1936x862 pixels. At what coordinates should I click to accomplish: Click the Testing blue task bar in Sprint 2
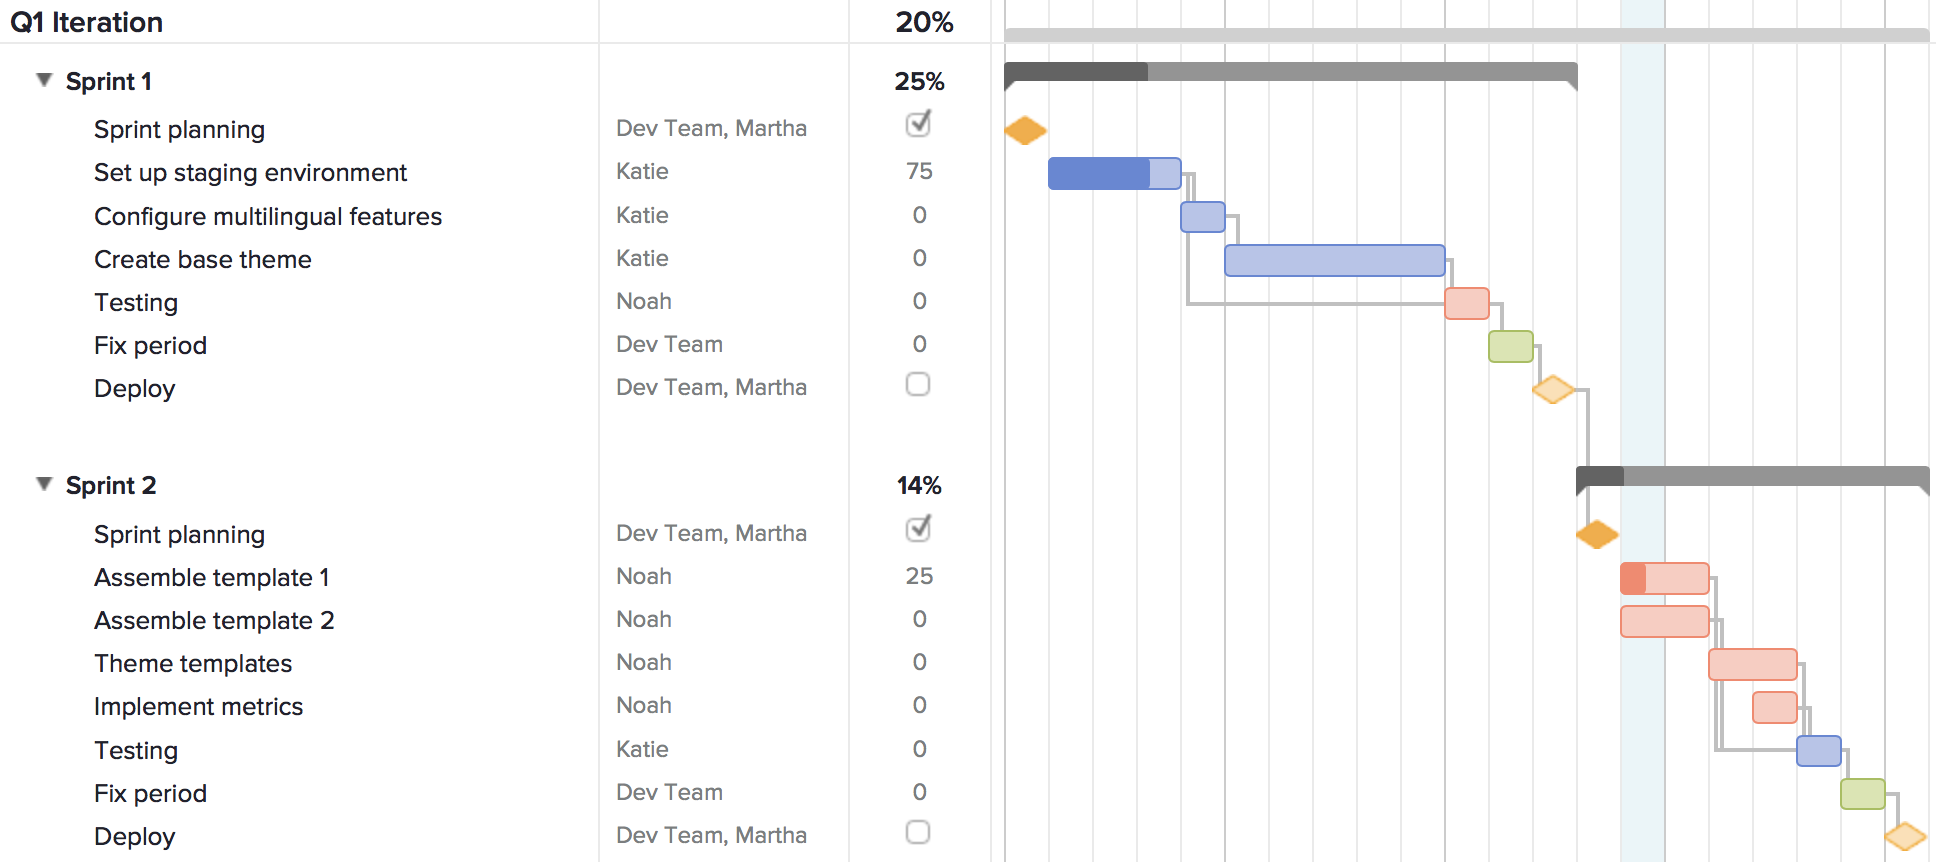click(x=1818, y=750)
